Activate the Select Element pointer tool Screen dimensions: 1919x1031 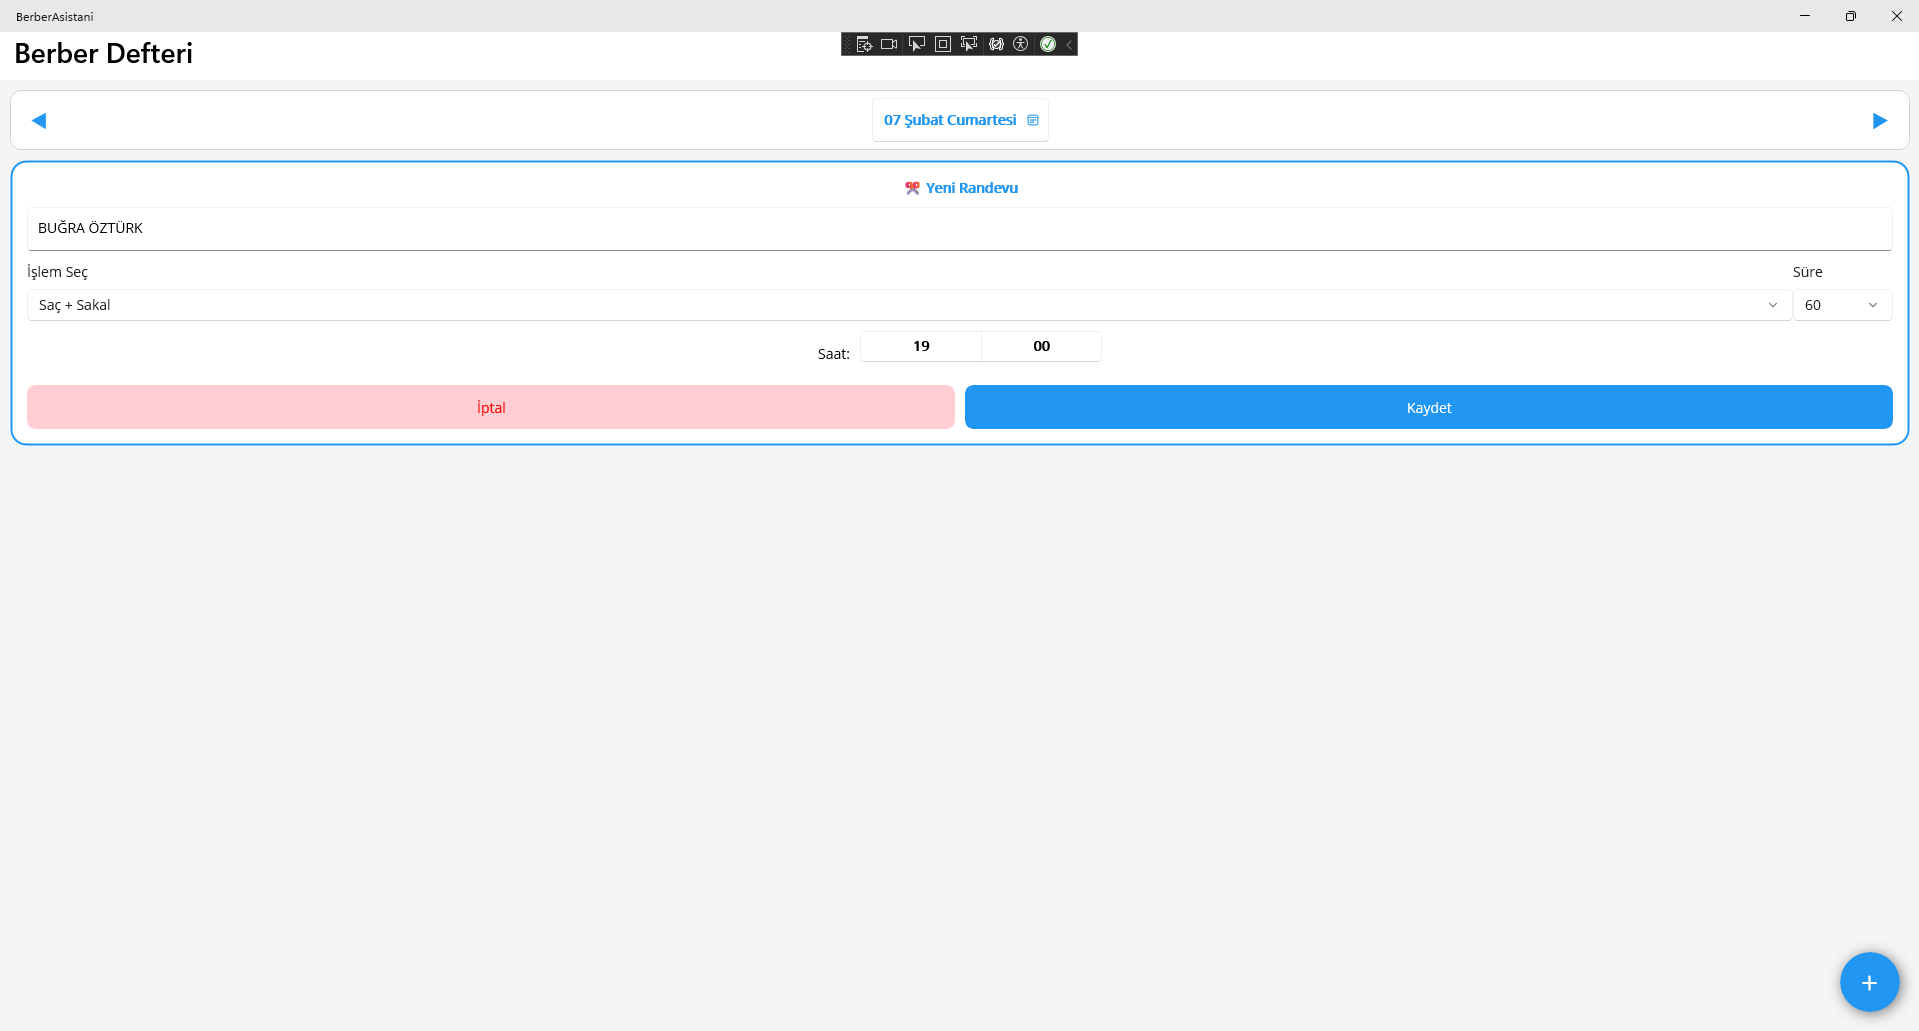pos(916,44)
